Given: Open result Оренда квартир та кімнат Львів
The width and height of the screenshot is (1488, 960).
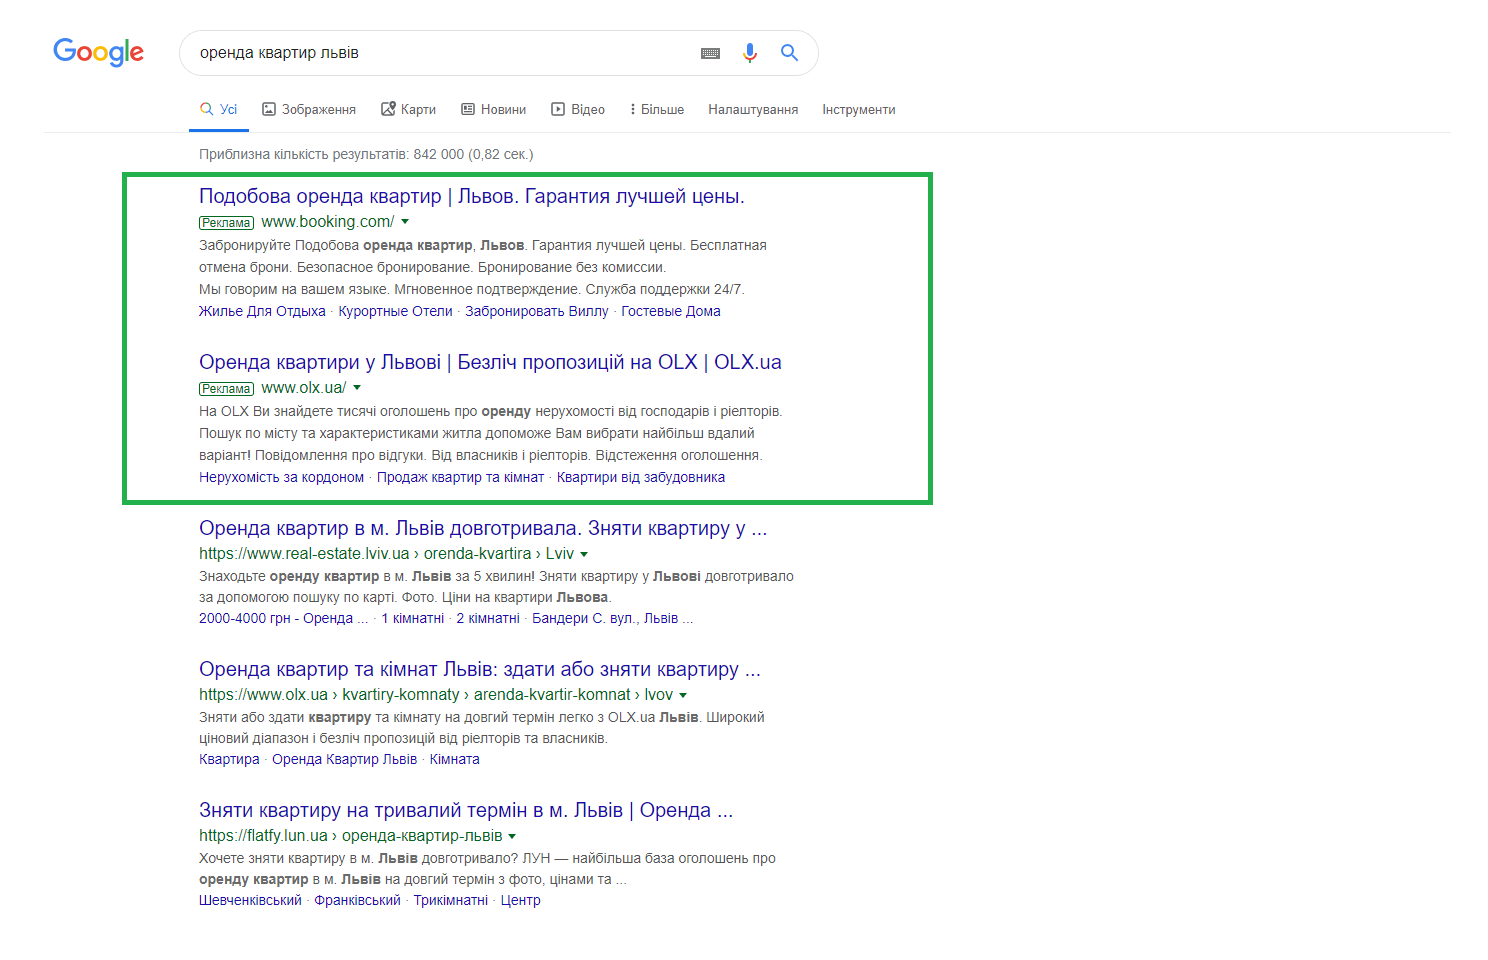Looking at the screenshot, I should point(480,669).
